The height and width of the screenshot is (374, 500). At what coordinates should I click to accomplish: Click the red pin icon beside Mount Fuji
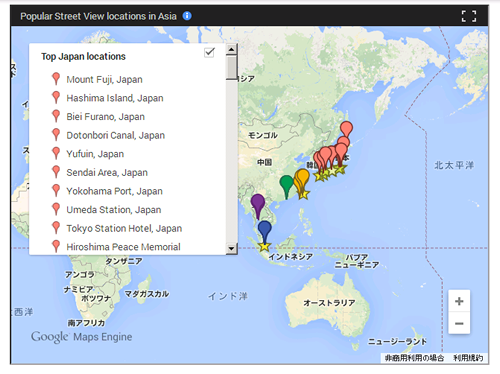[x=56, y=79]
